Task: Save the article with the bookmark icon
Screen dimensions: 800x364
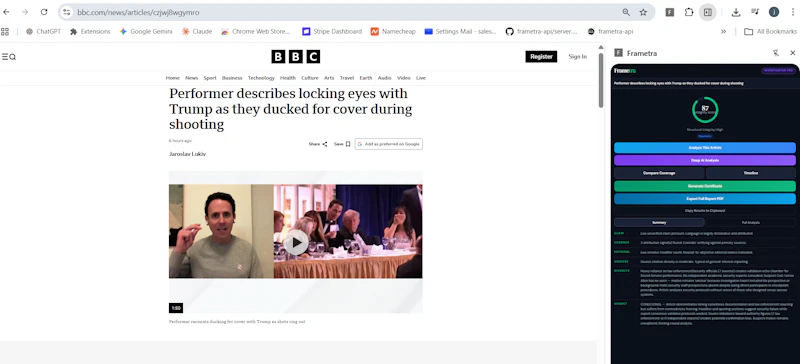Action: (342, 144)
